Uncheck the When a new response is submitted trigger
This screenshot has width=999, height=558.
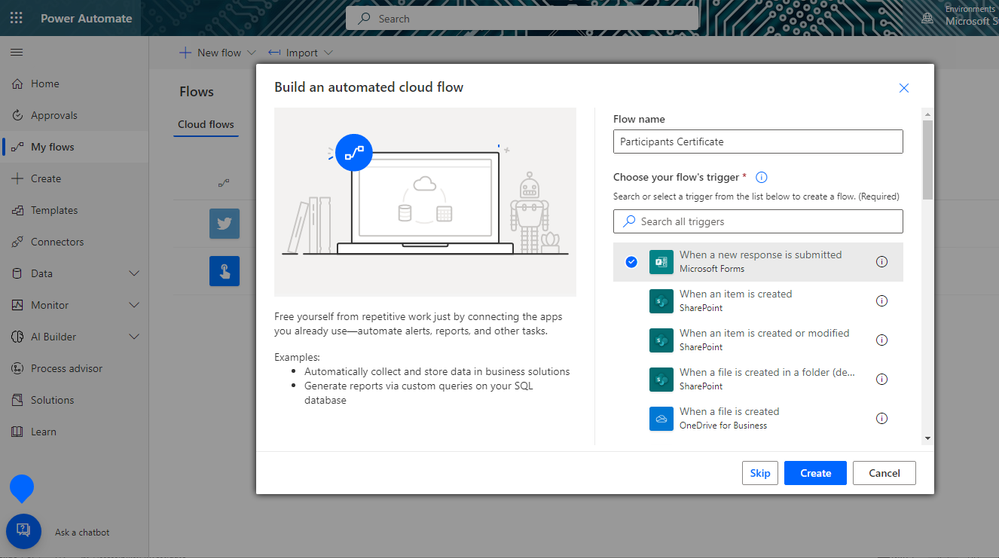(x=631, y=262)
